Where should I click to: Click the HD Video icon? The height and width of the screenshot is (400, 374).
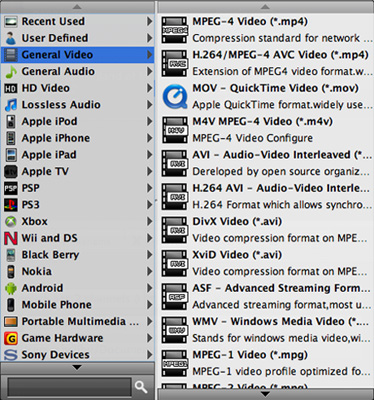pyautogui.click(x=11, y=88)
